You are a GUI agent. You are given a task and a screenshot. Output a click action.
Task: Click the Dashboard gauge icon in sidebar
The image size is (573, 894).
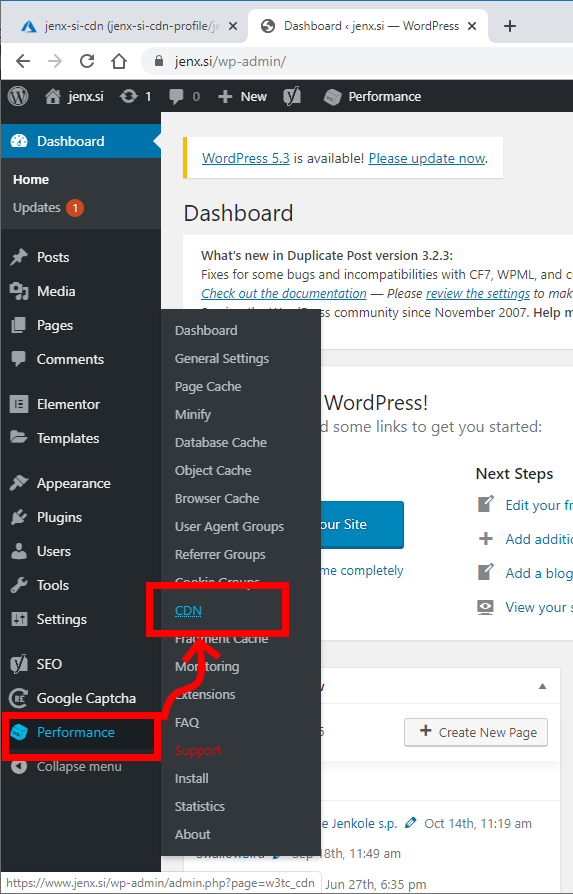[x=19, y=141]
